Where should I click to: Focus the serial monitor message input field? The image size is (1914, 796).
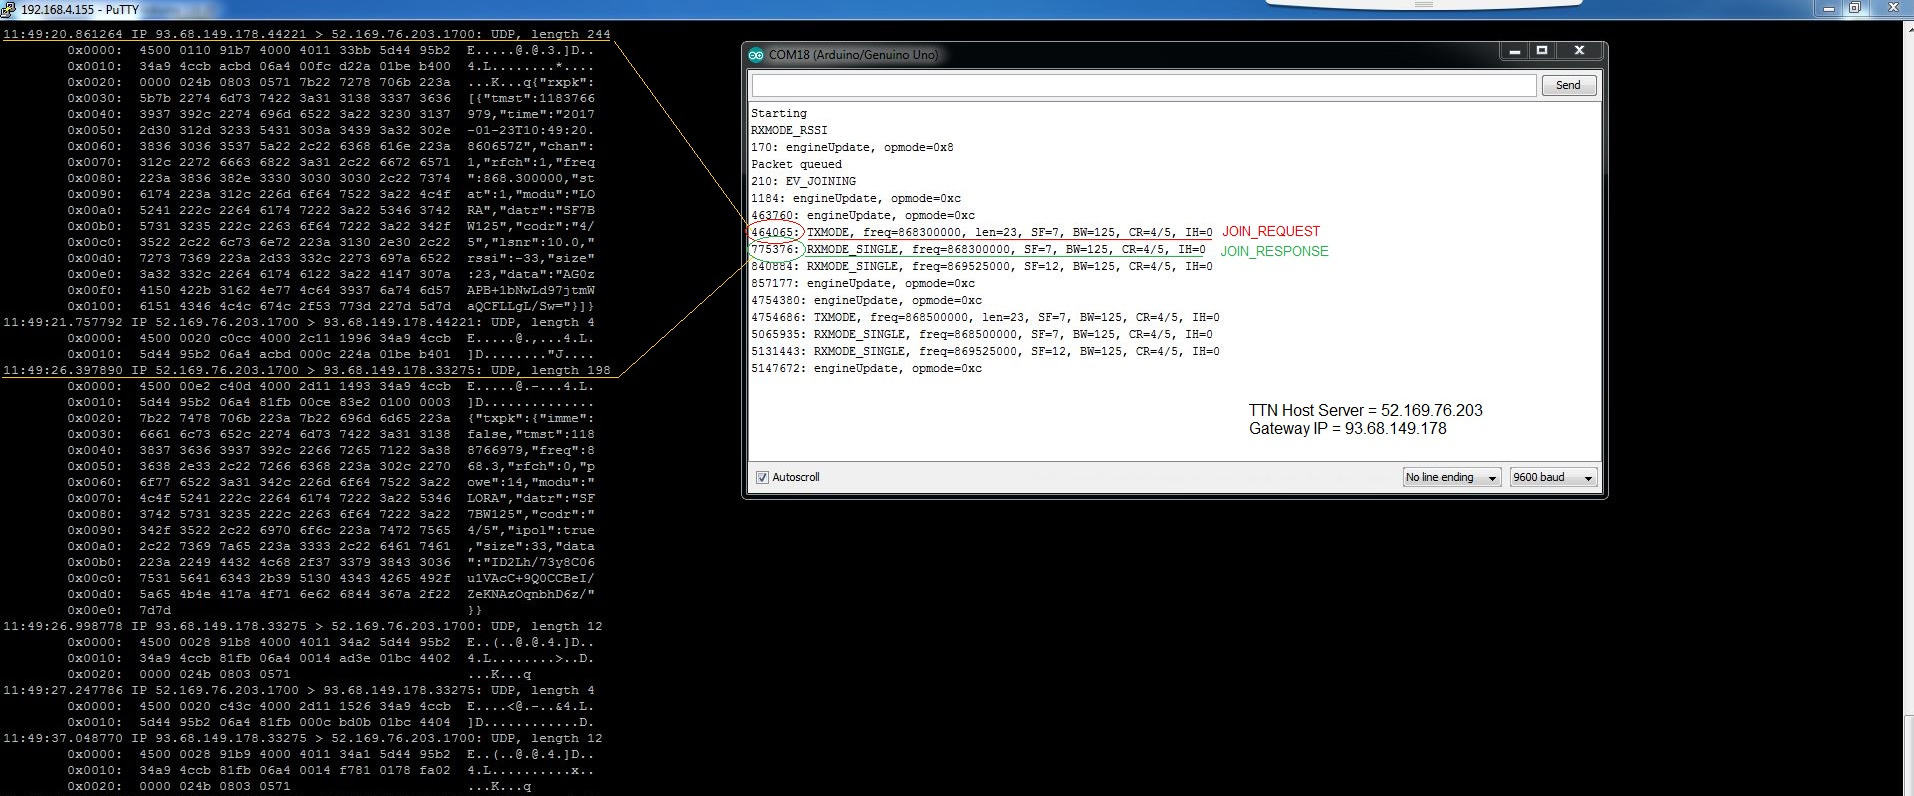tap(1144, 86)
